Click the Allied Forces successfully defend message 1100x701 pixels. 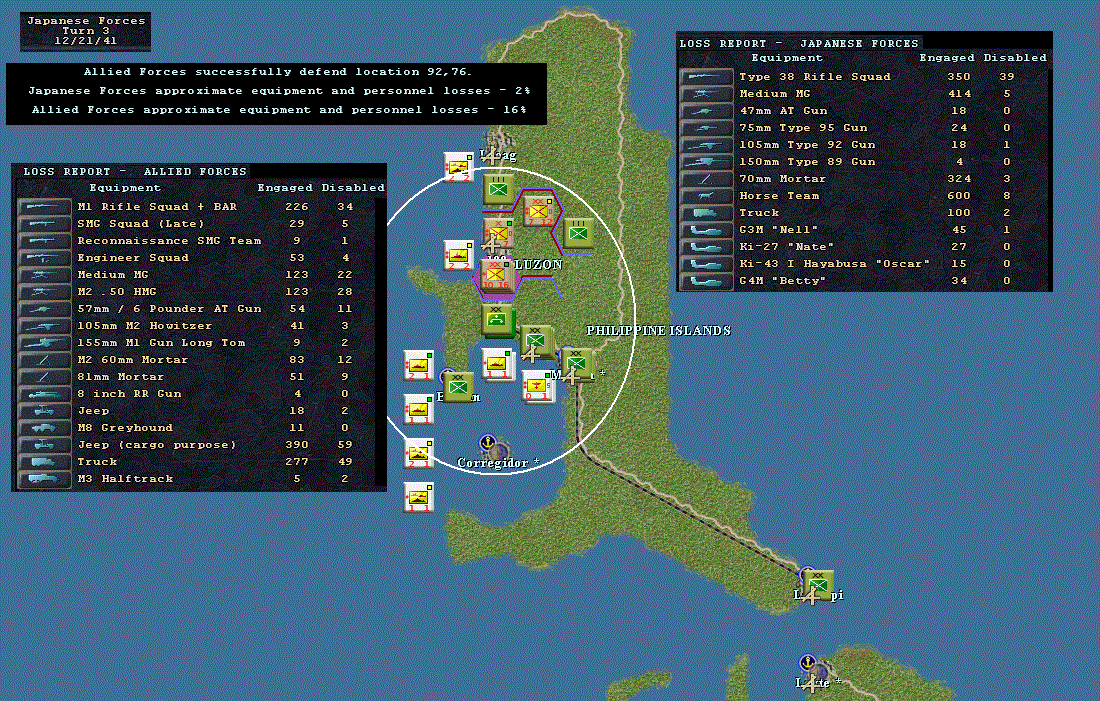point(277,72)
